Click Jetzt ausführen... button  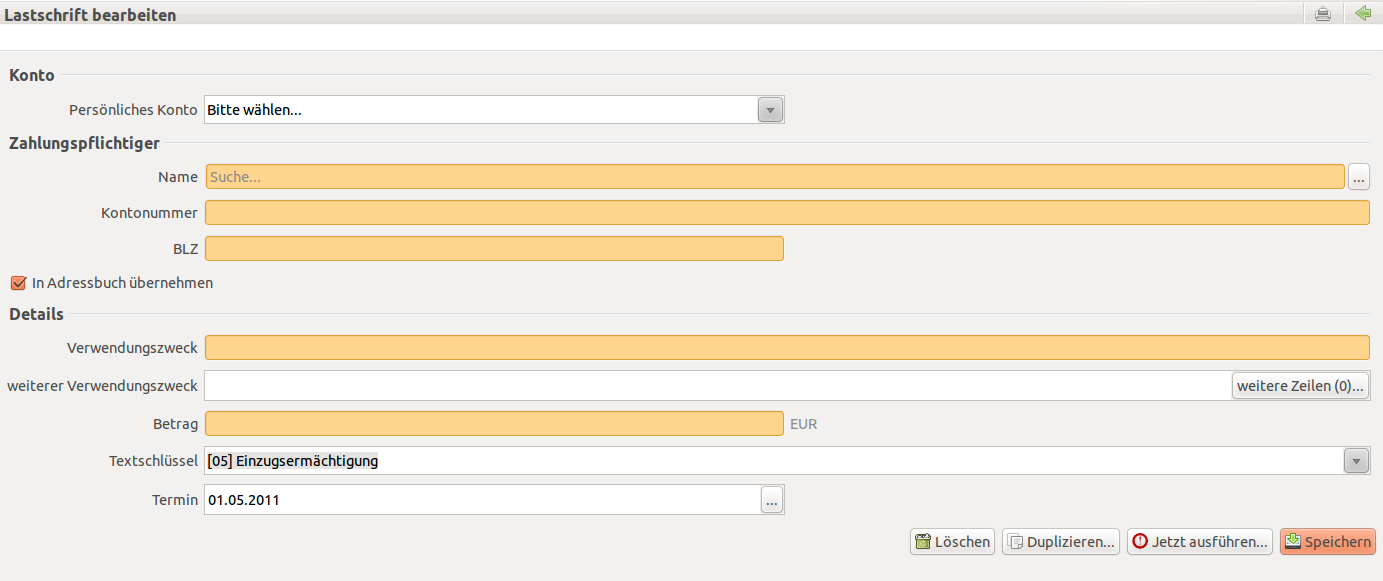click(1200, 542)
